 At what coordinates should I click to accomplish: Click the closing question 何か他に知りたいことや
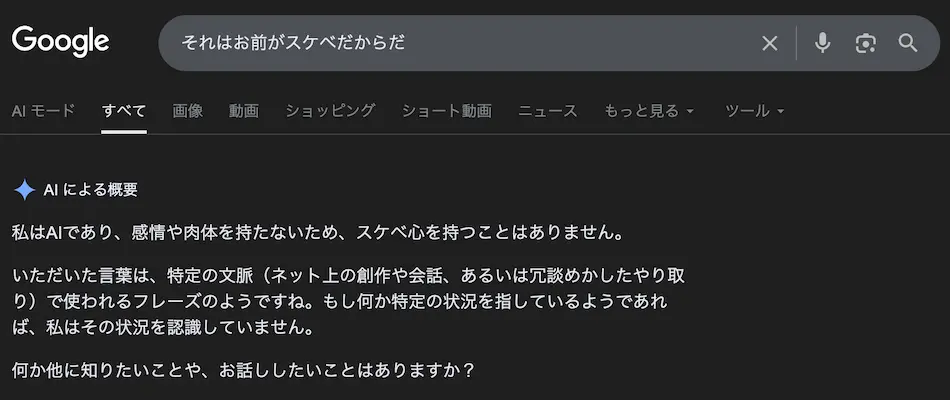pyautogui.click(x=243, y=369)
